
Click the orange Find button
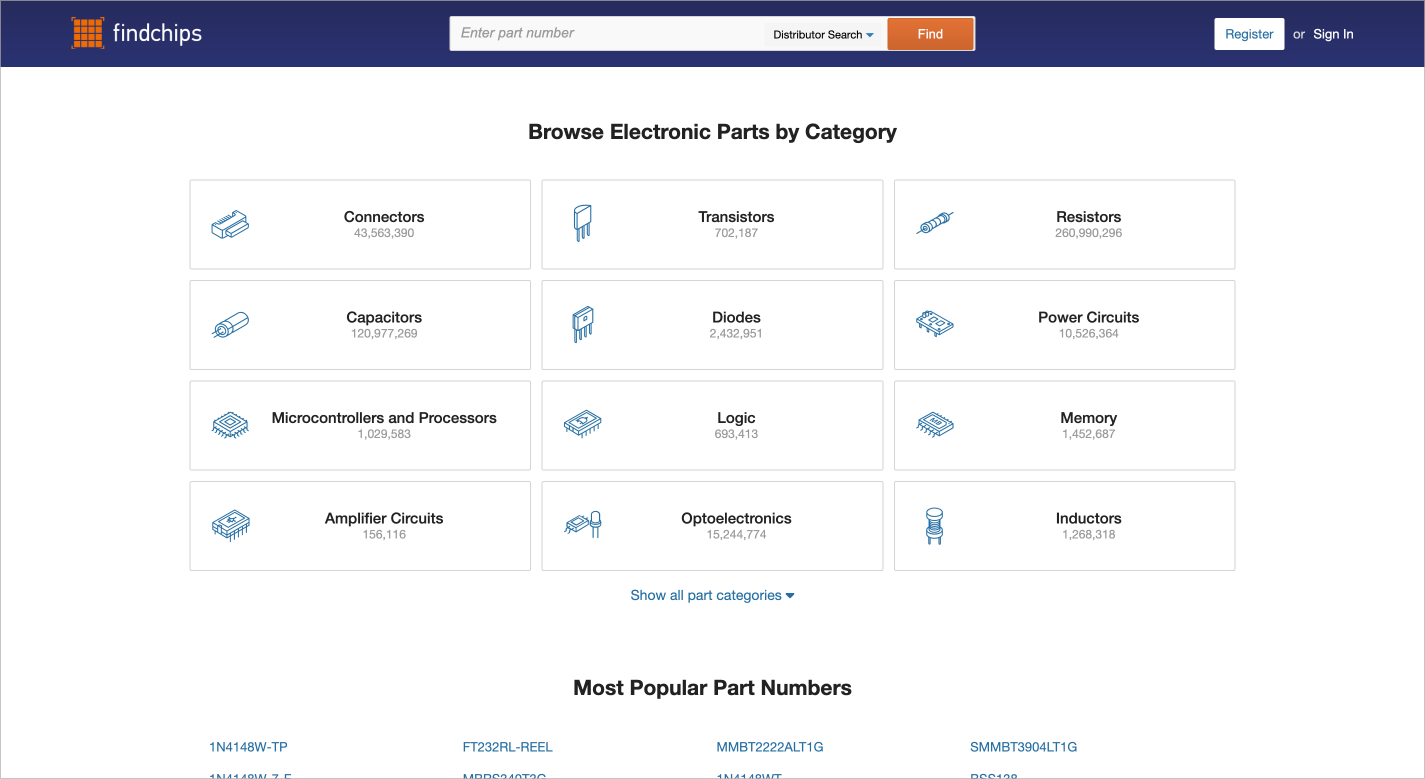(x=930, y=34)
